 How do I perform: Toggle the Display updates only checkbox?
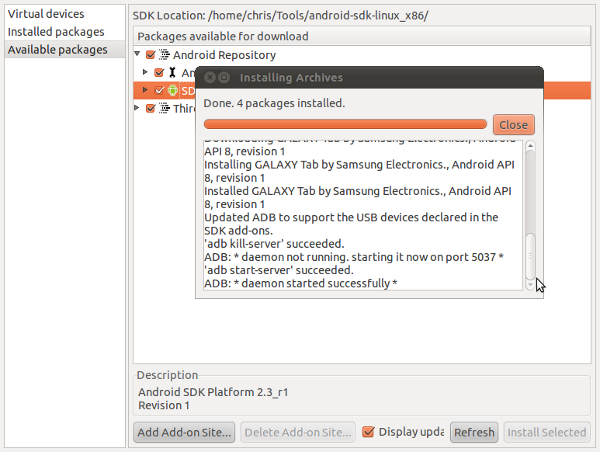pyautogui.click(x=368, y=432)
